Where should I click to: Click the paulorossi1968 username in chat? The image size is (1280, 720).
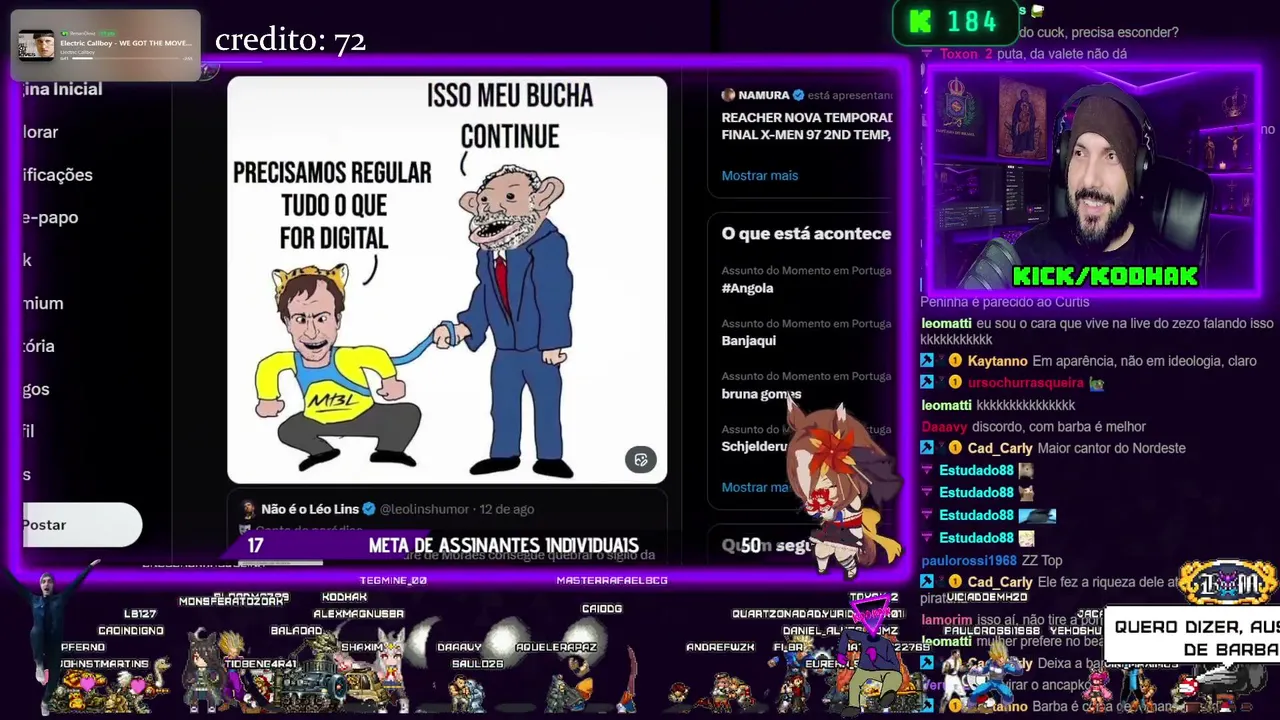pos(969,560)
